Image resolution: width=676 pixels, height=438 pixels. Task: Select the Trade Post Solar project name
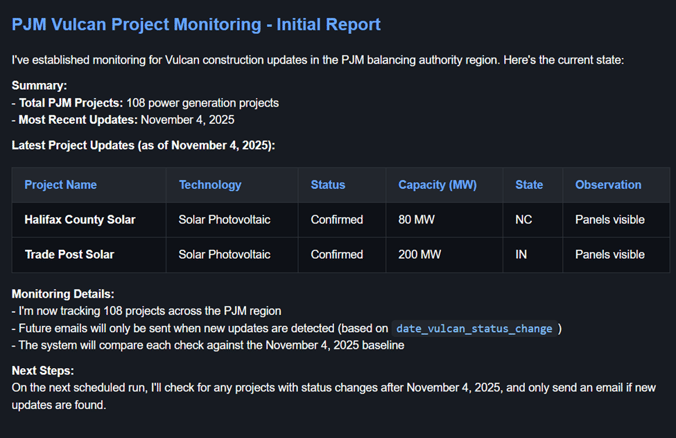click(69, 255)
